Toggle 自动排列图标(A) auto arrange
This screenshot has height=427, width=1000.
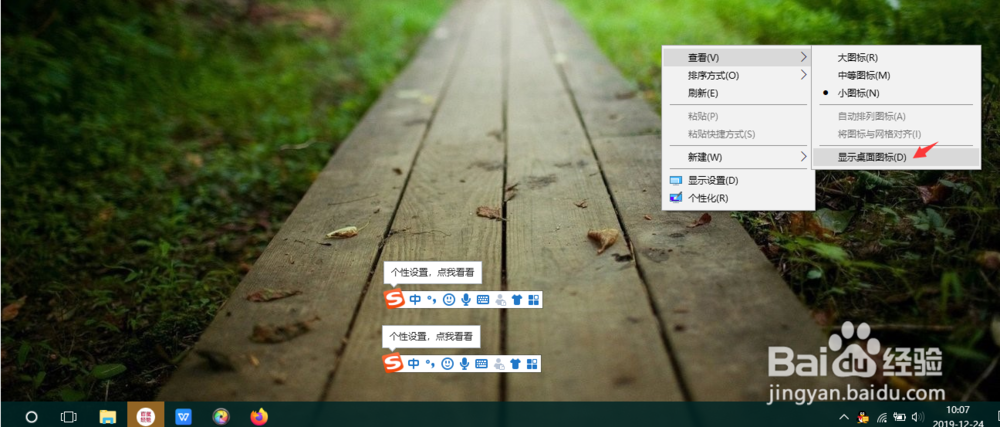click(896, 116)
